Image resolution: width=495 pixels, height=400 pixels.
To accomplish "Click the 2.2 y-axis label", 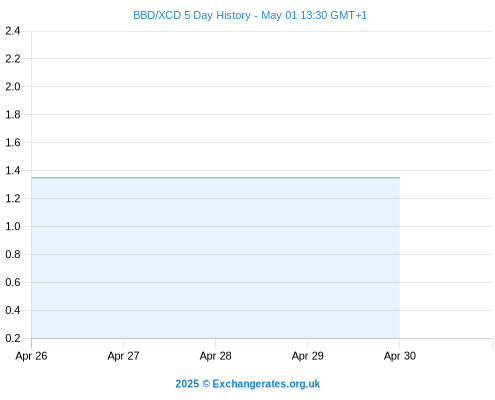I will pyautogui.click(x=13, y=59).
